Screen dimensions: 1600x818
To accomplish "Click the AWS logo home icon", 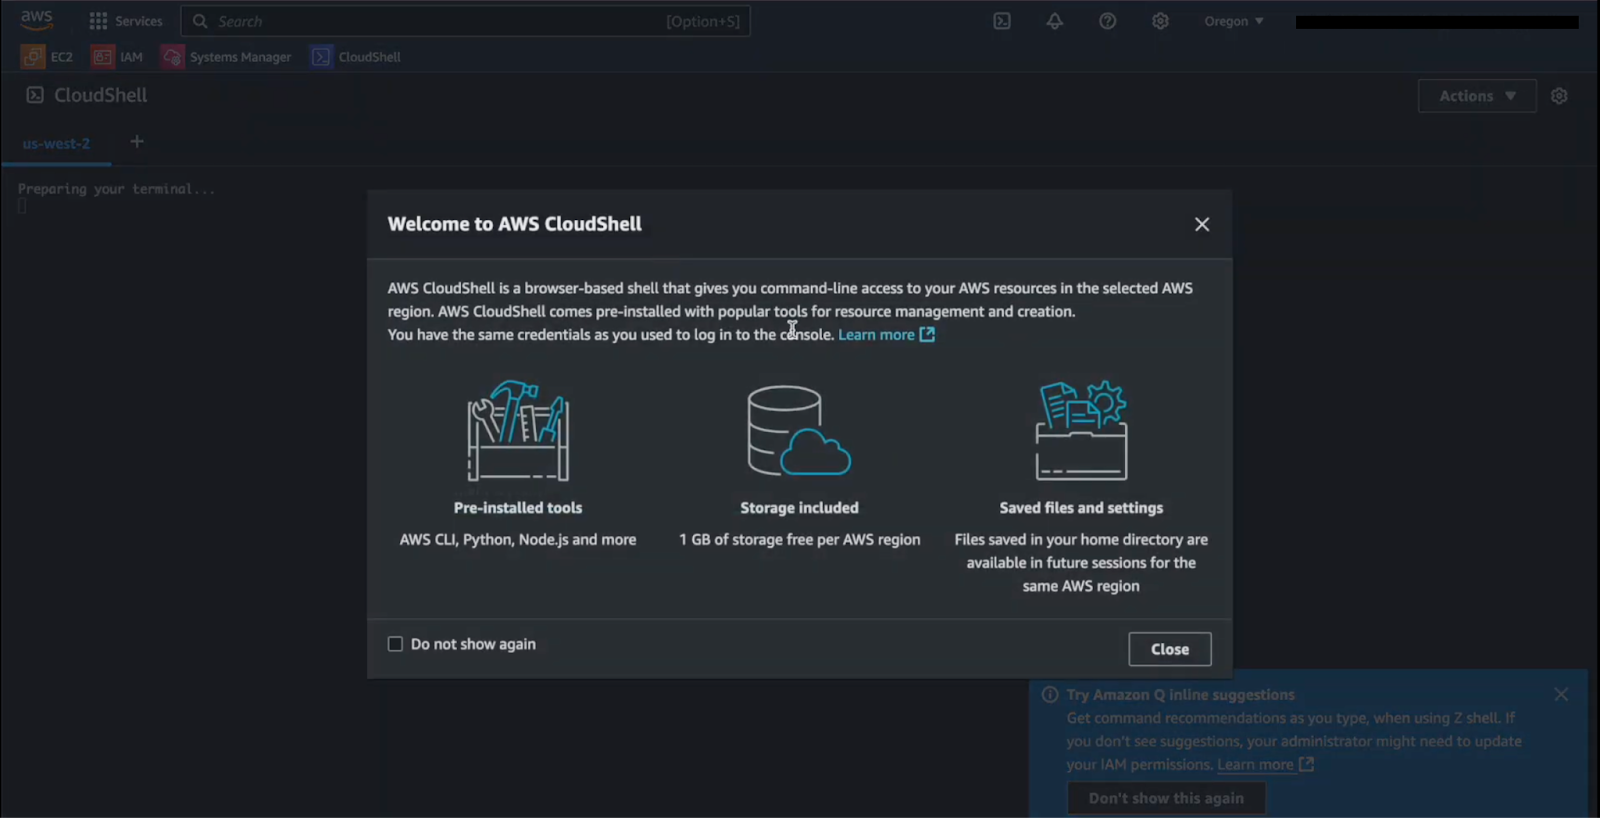I will point(37,20).
